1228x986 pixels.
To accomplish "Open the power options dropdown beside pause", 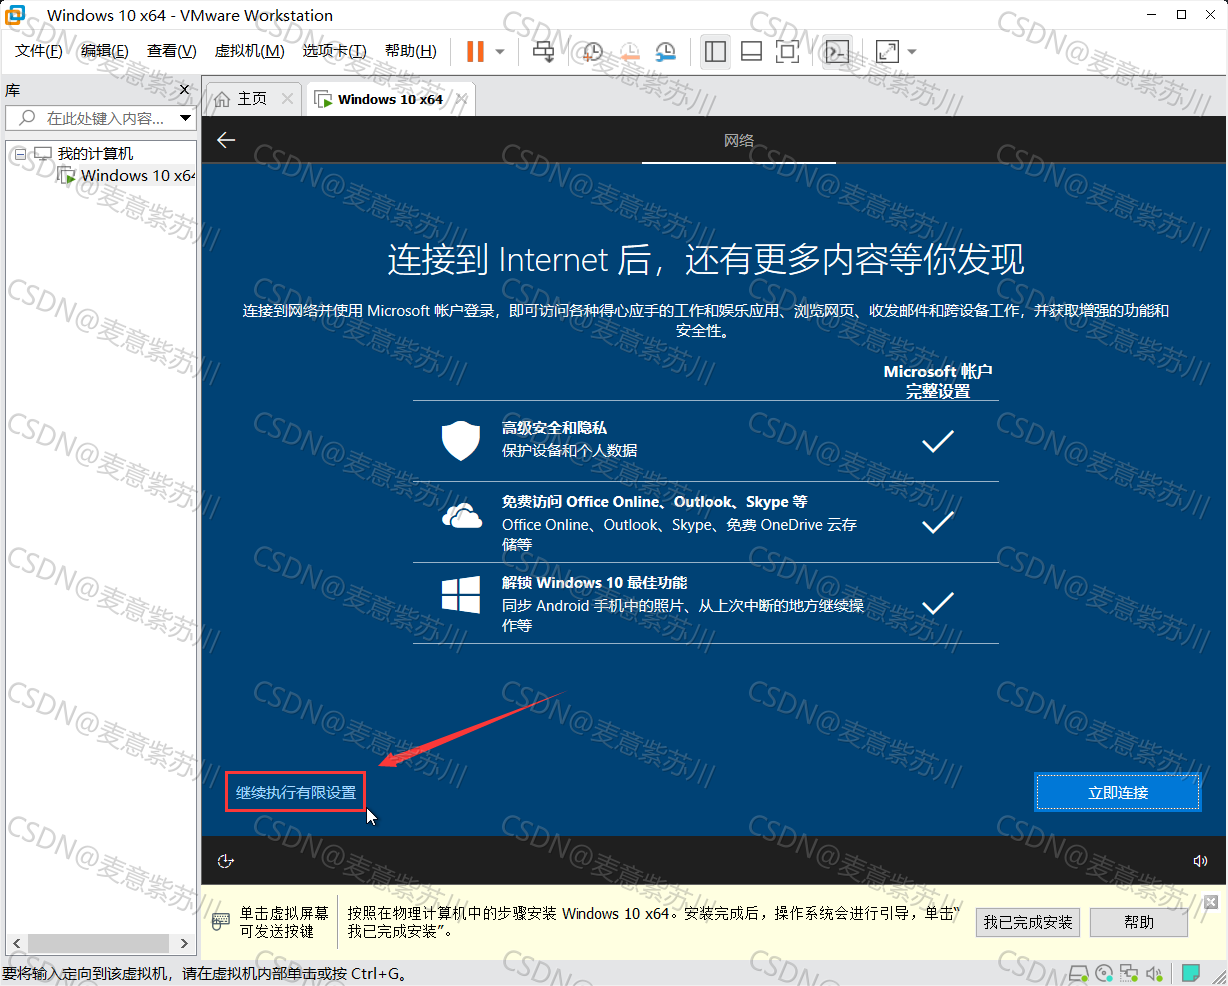I will click(x=500, y=52).
